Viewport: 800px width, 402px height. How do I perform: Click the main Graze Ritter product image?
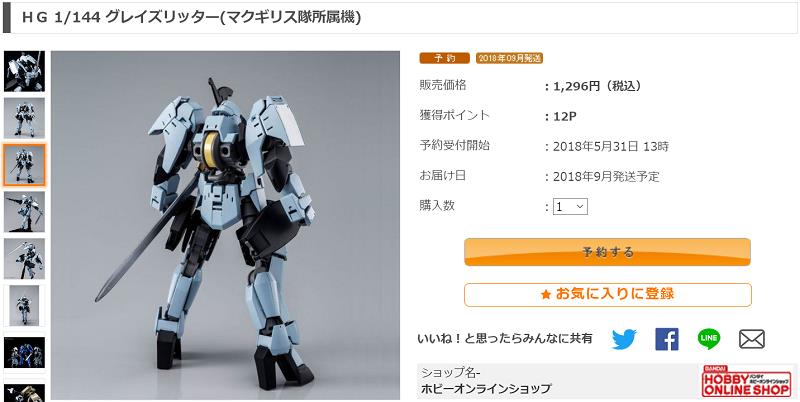coord(226,225)
